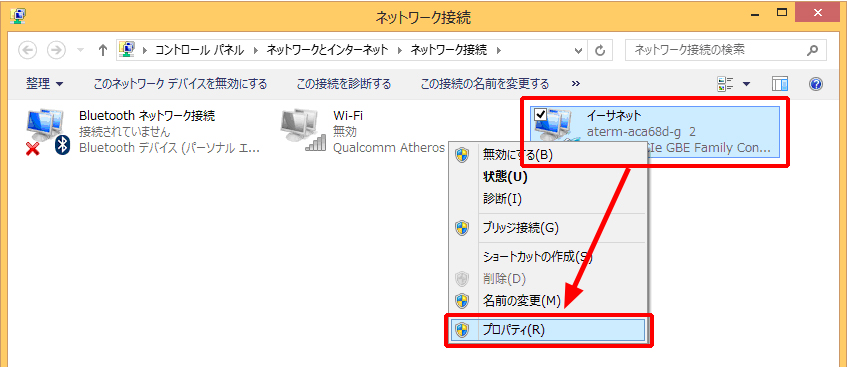The image size is (847, 367).
Task: Expand arrow after ネットワークとインターネット breadcrumb
Action: point(400,51)
